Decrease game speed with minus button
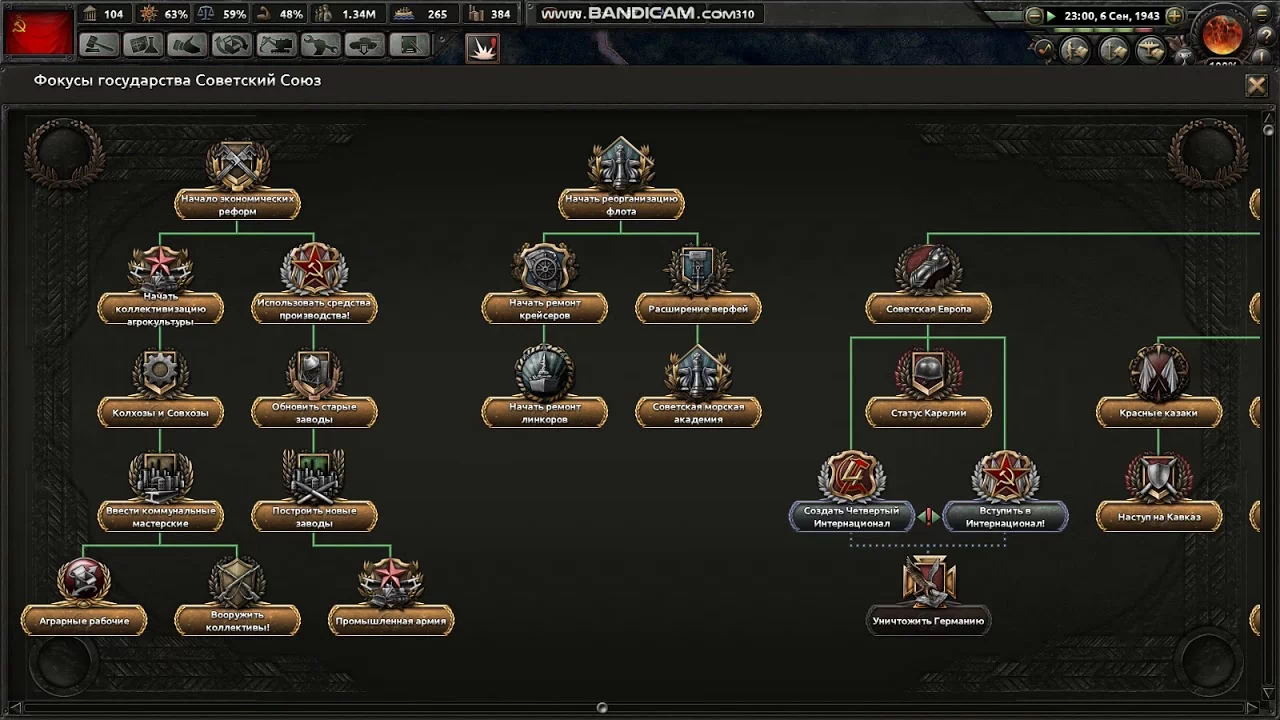 point(1034,16)
